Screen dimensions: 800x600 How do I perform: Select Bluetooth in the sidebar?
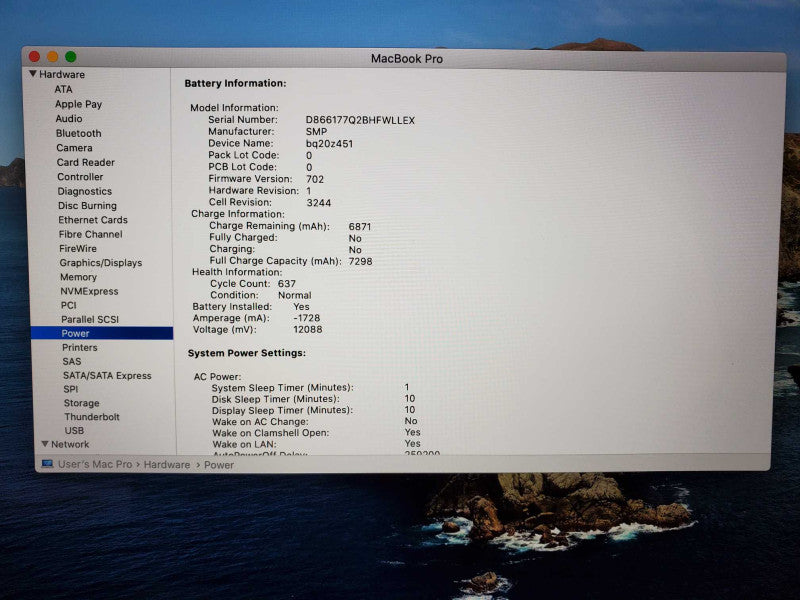coord(79,133)
